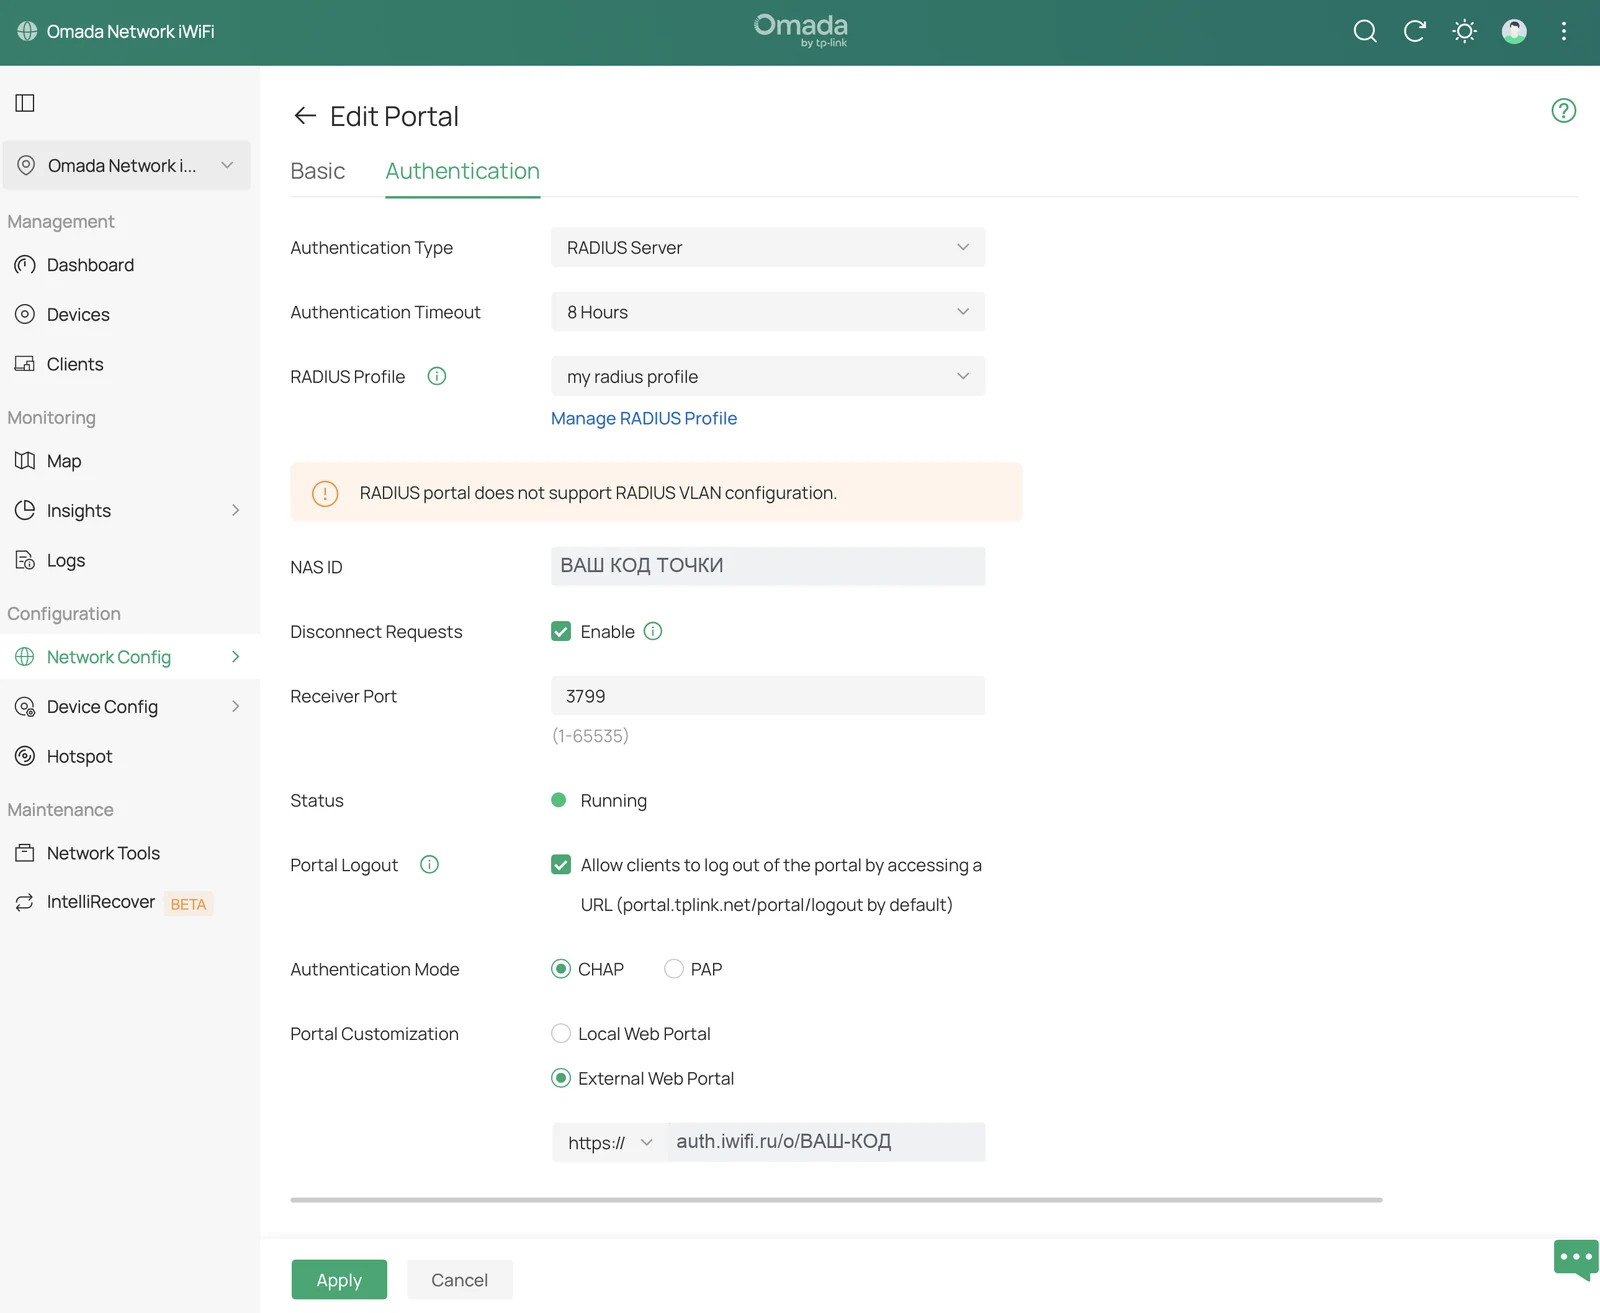Click the Device Config text in sidebar

(102, 707)
